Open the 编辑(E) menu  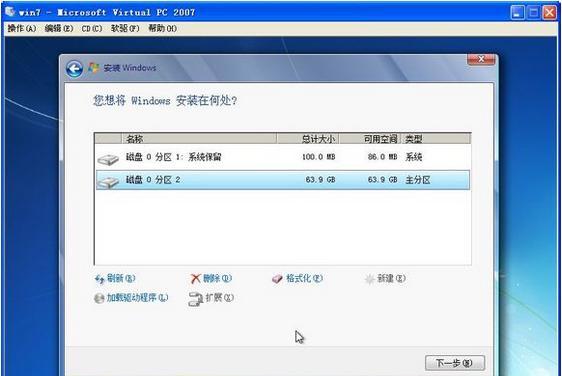[x=59, y=28]
